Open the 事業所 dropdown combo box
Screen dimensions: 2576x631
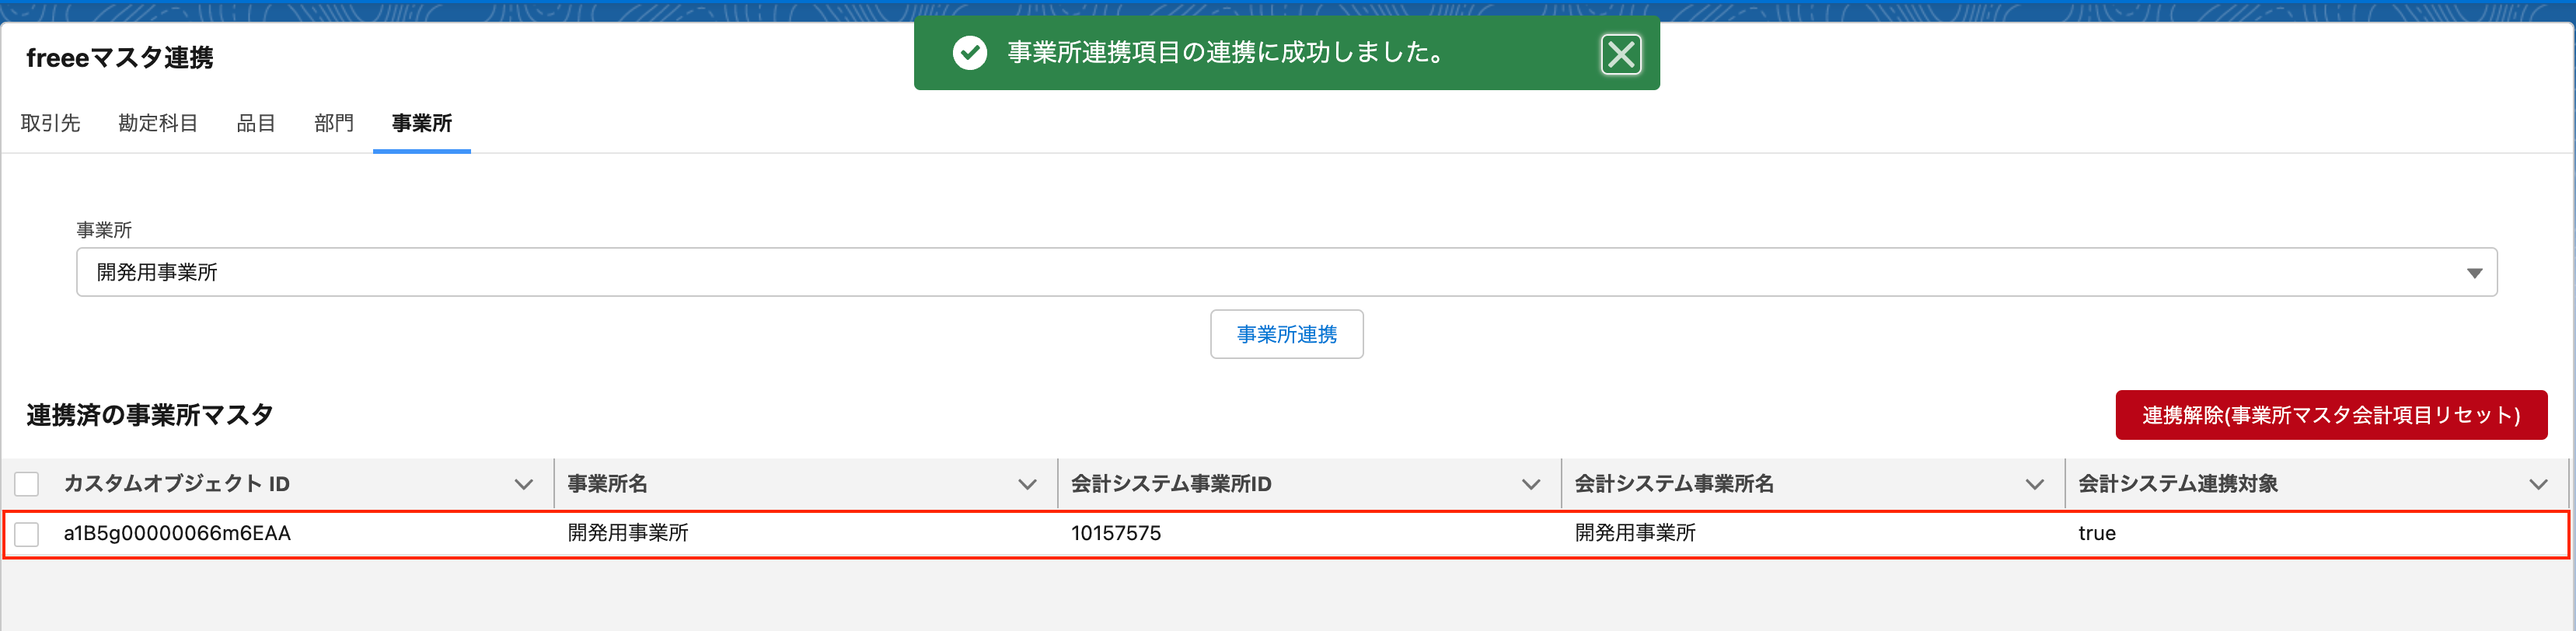pyautogui.click(x=1286, y=272)
